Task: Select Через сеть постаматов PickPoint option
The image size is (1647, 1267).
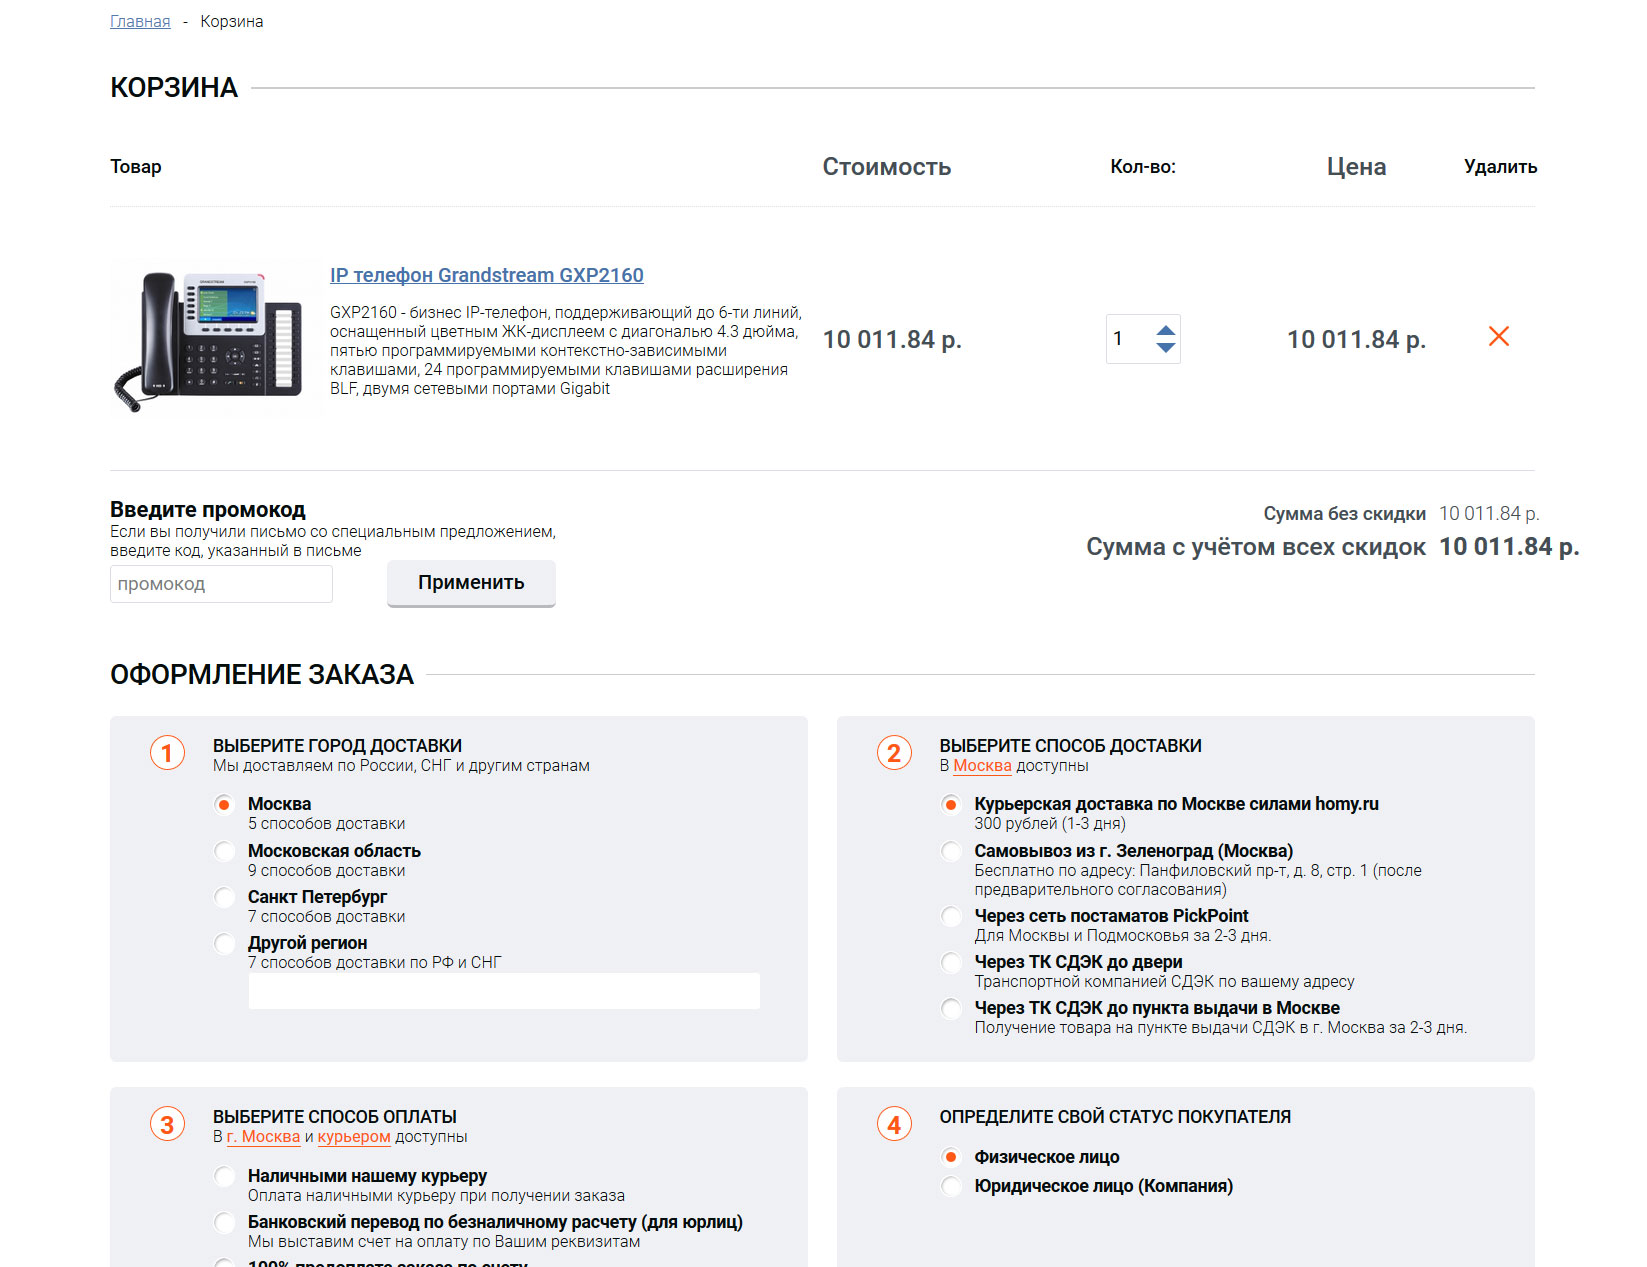Action: point(952,916)
